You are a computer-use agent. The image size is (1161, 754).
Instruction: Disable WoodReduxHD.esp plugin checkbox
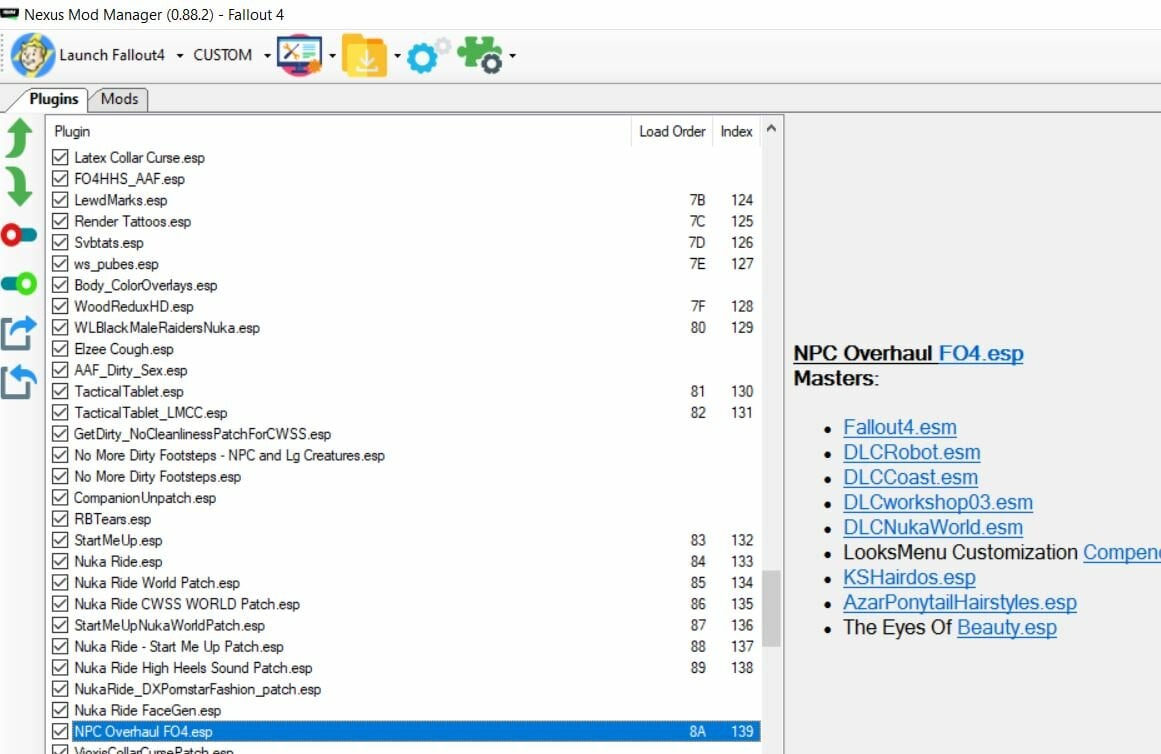(x=60, y=306)
